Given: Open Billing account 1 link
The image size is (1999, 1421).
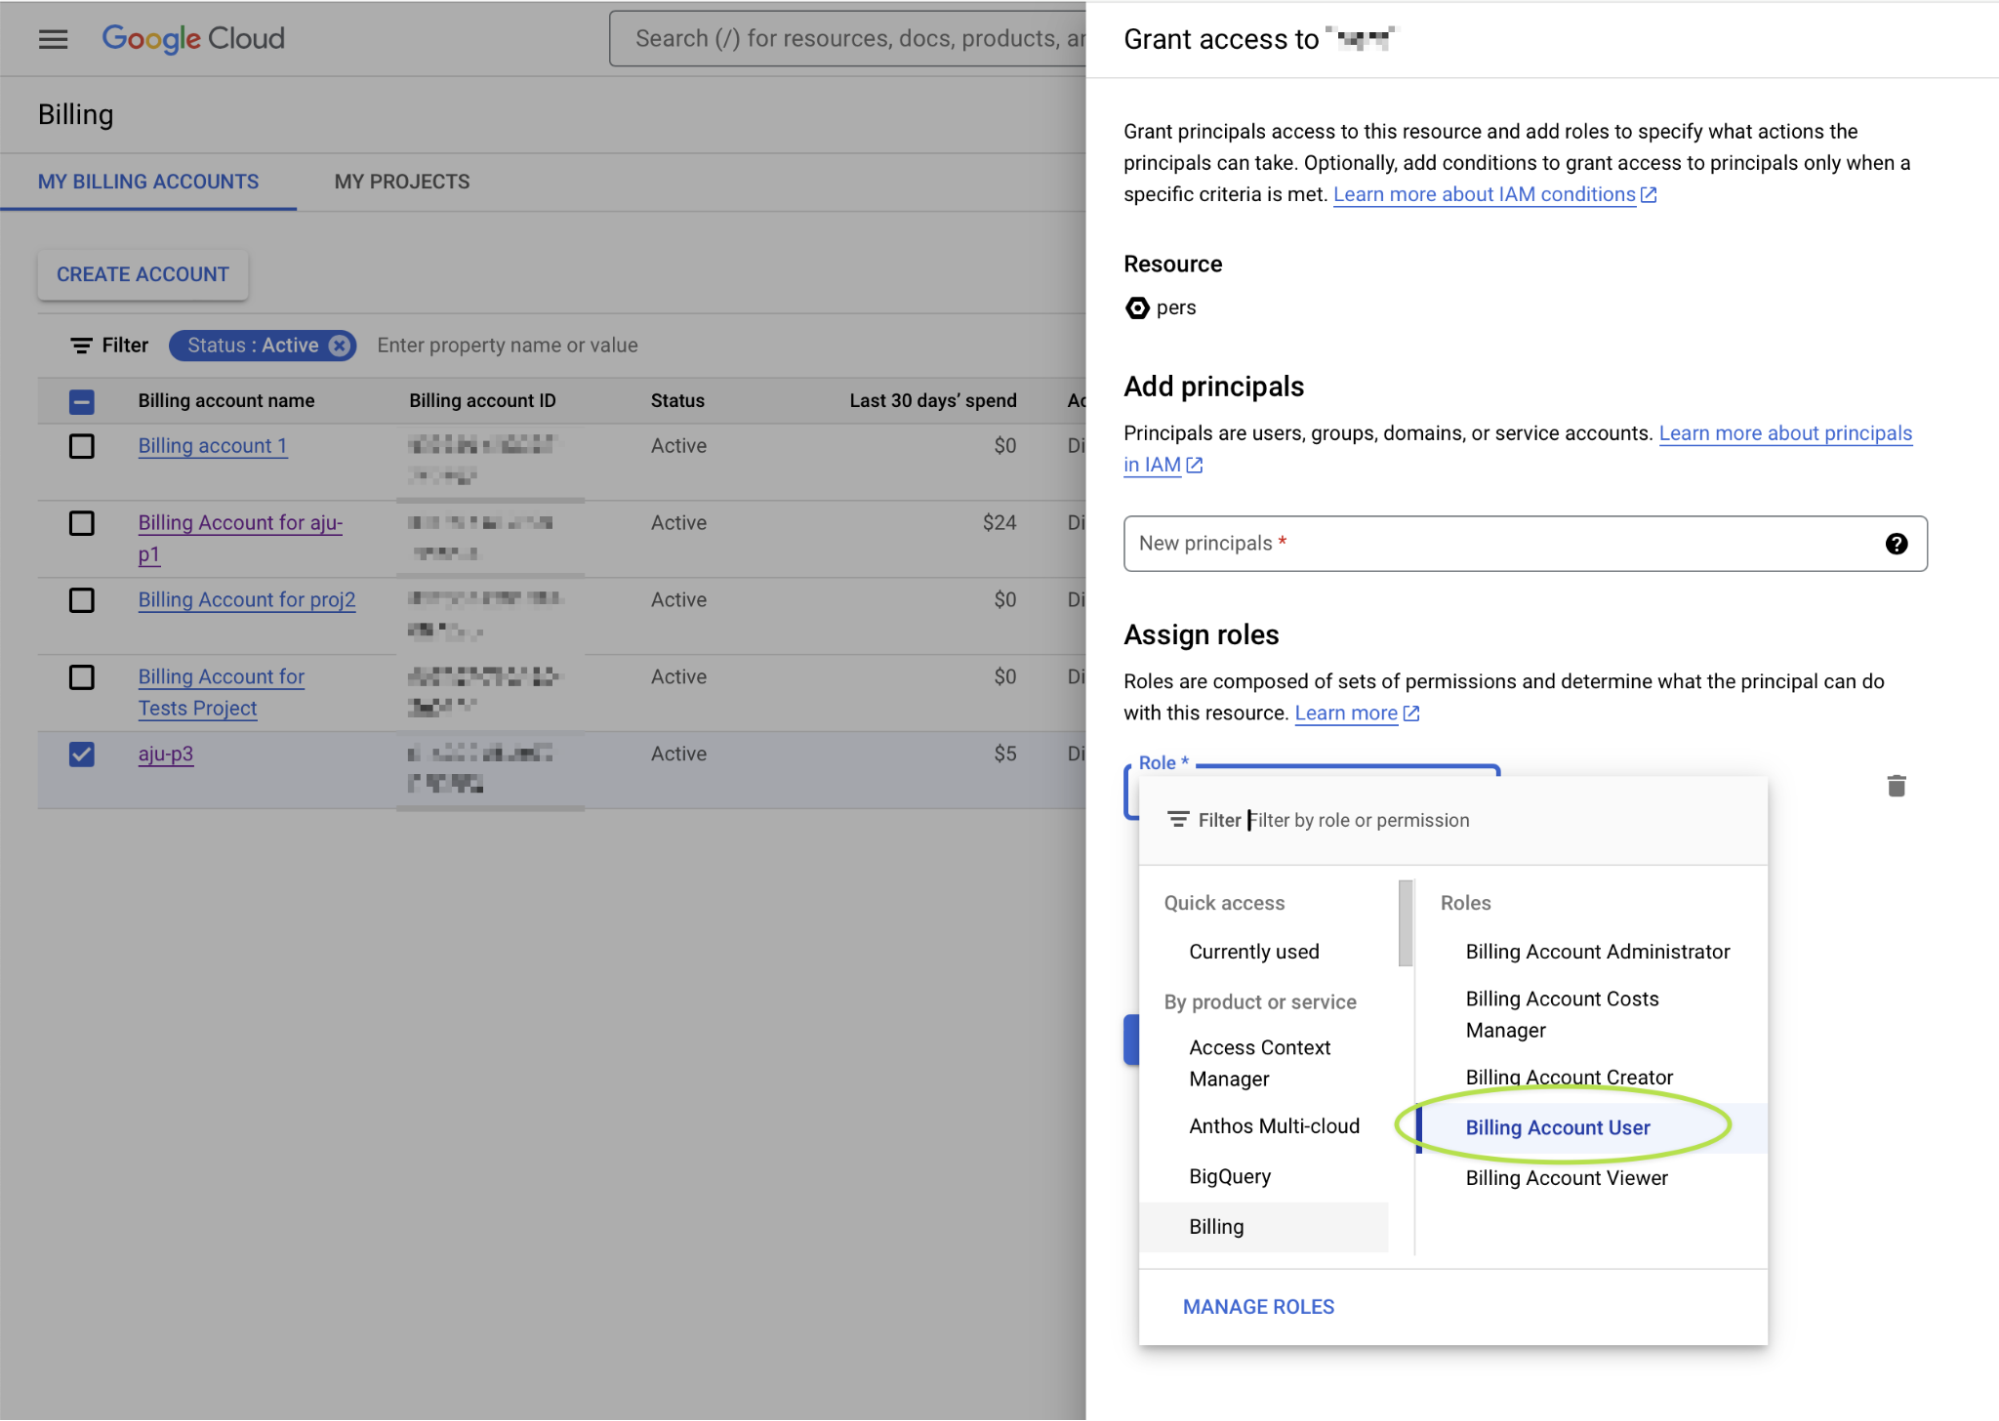Looking at the screenshot, I should click(x=212, y=446).
